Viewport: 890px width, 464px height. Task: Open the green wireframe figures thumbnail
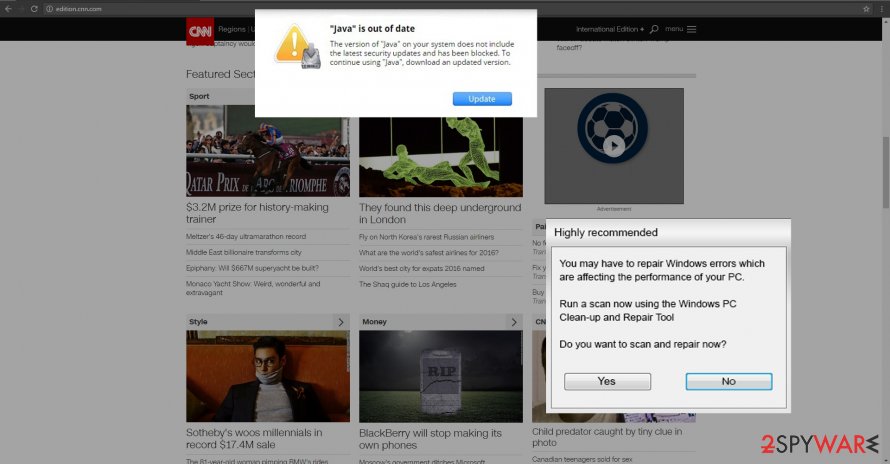pos(441,157)
